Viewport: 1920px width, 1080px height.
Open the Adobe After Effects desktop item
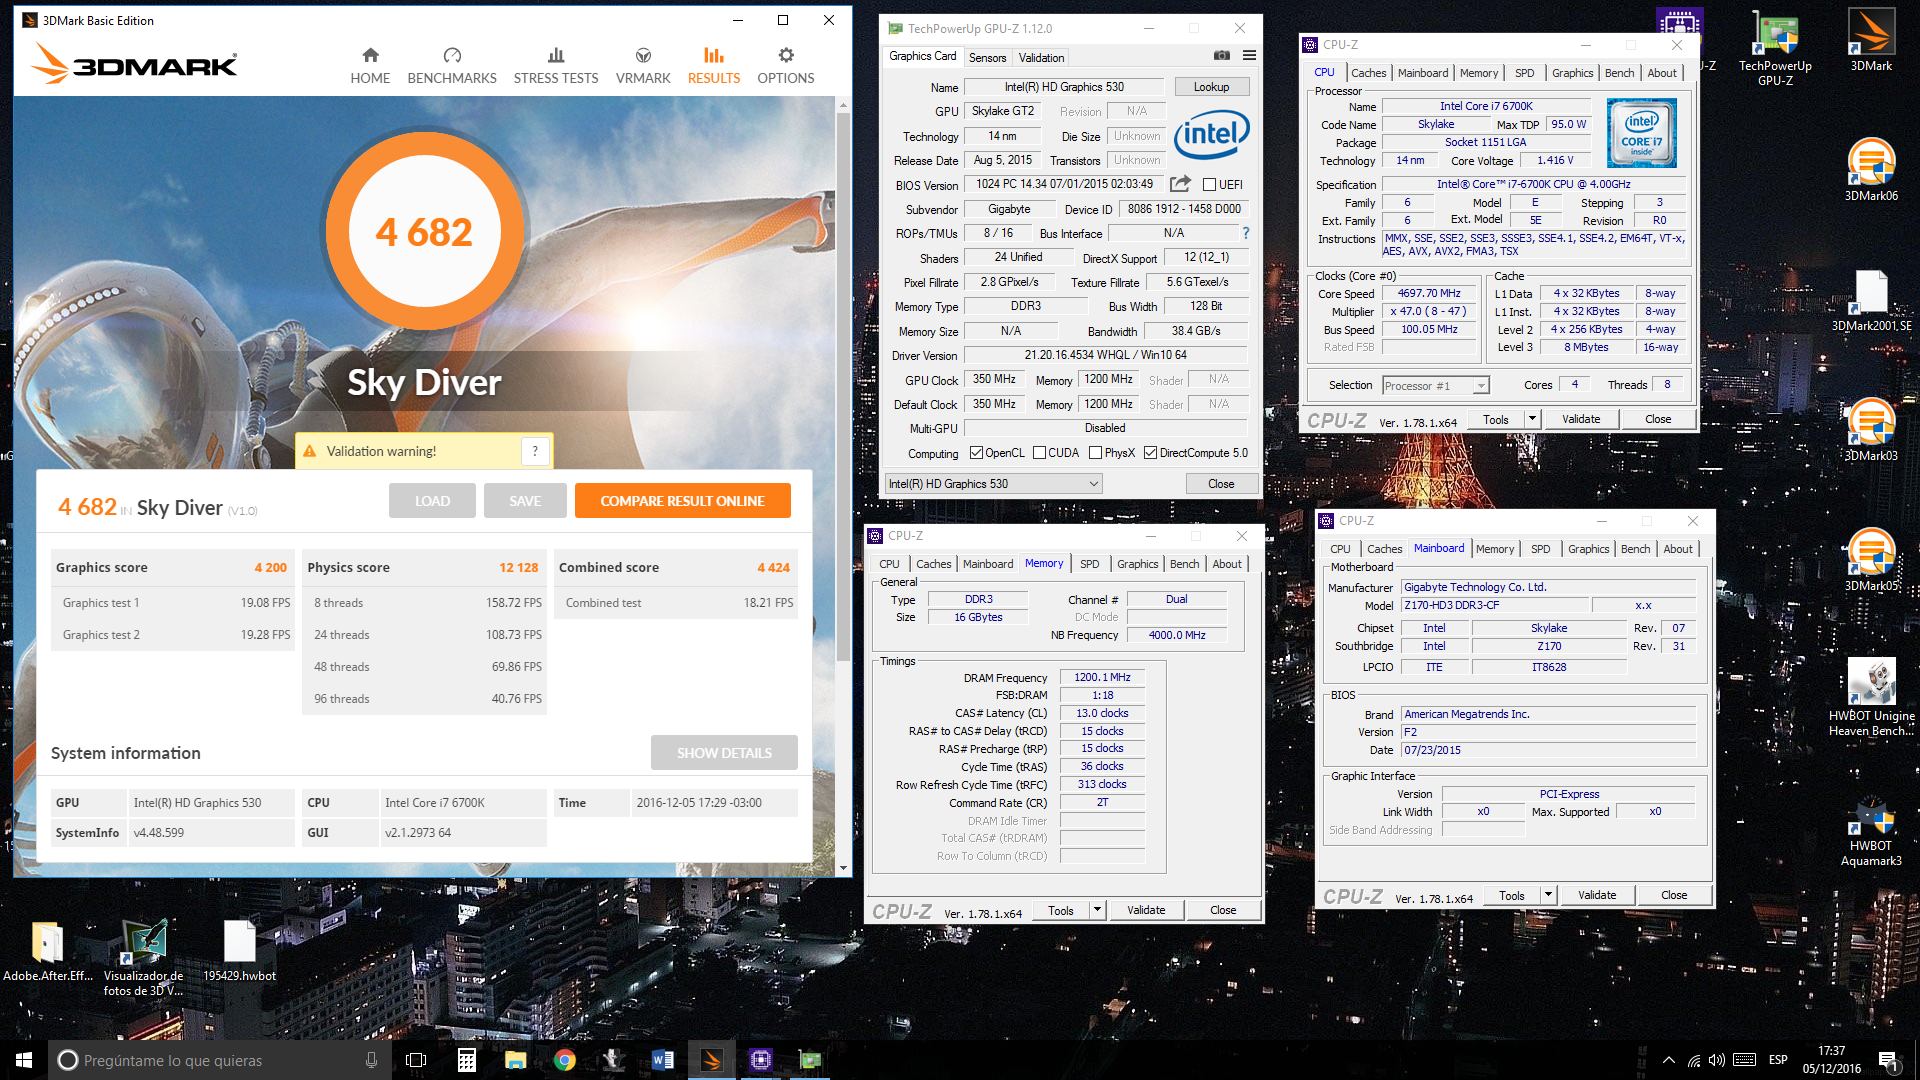coord(48,951)
